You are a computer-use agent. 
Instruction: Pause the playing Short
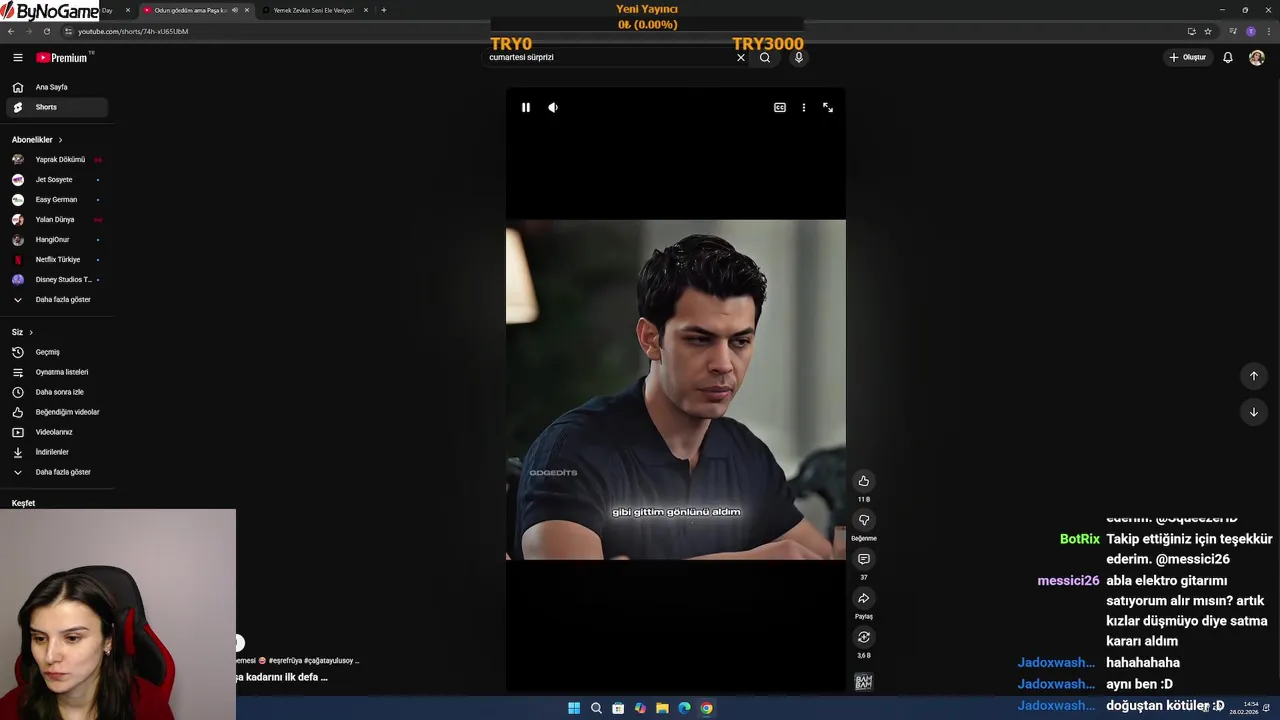point(526,108)
